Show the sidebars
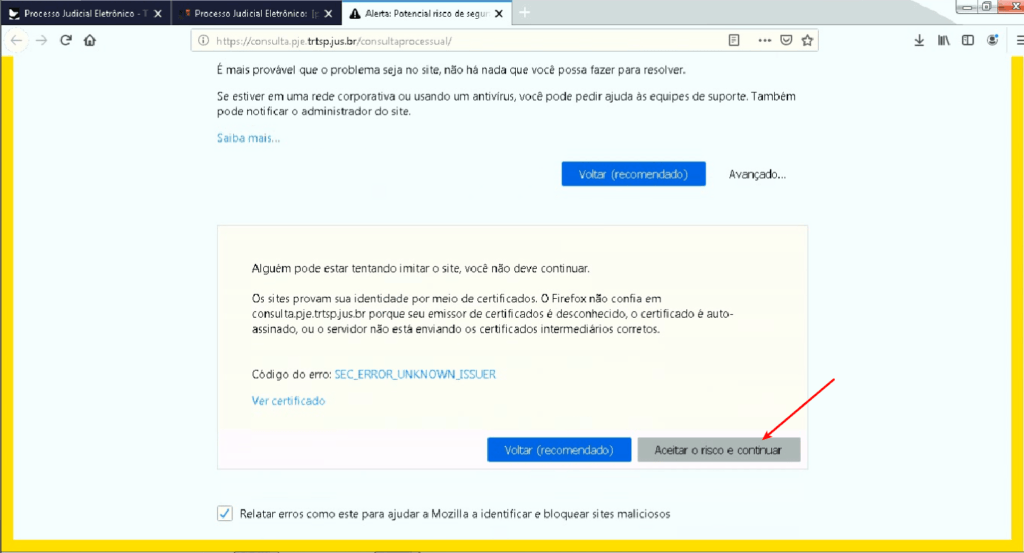Viewport: 1024px width, 553px height. pyautogui.click(x=968, y=40)
